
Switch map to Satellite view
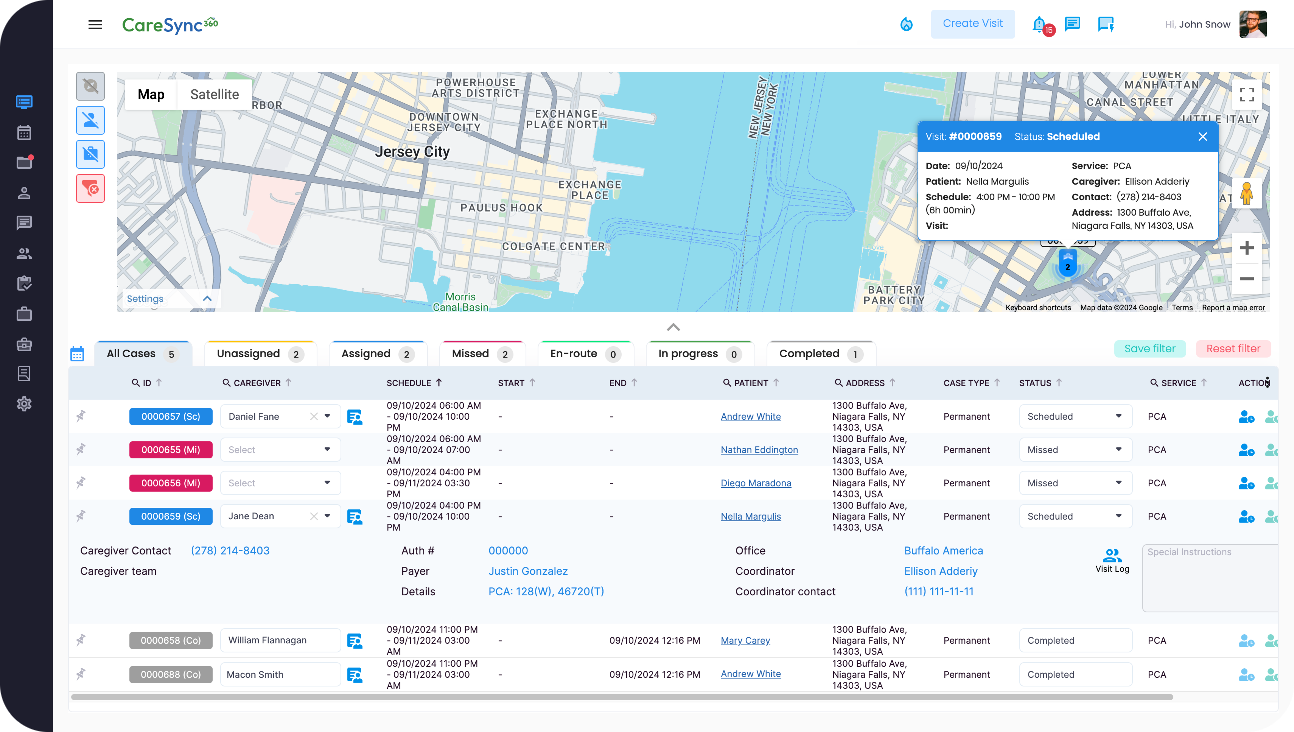[214, 95]
